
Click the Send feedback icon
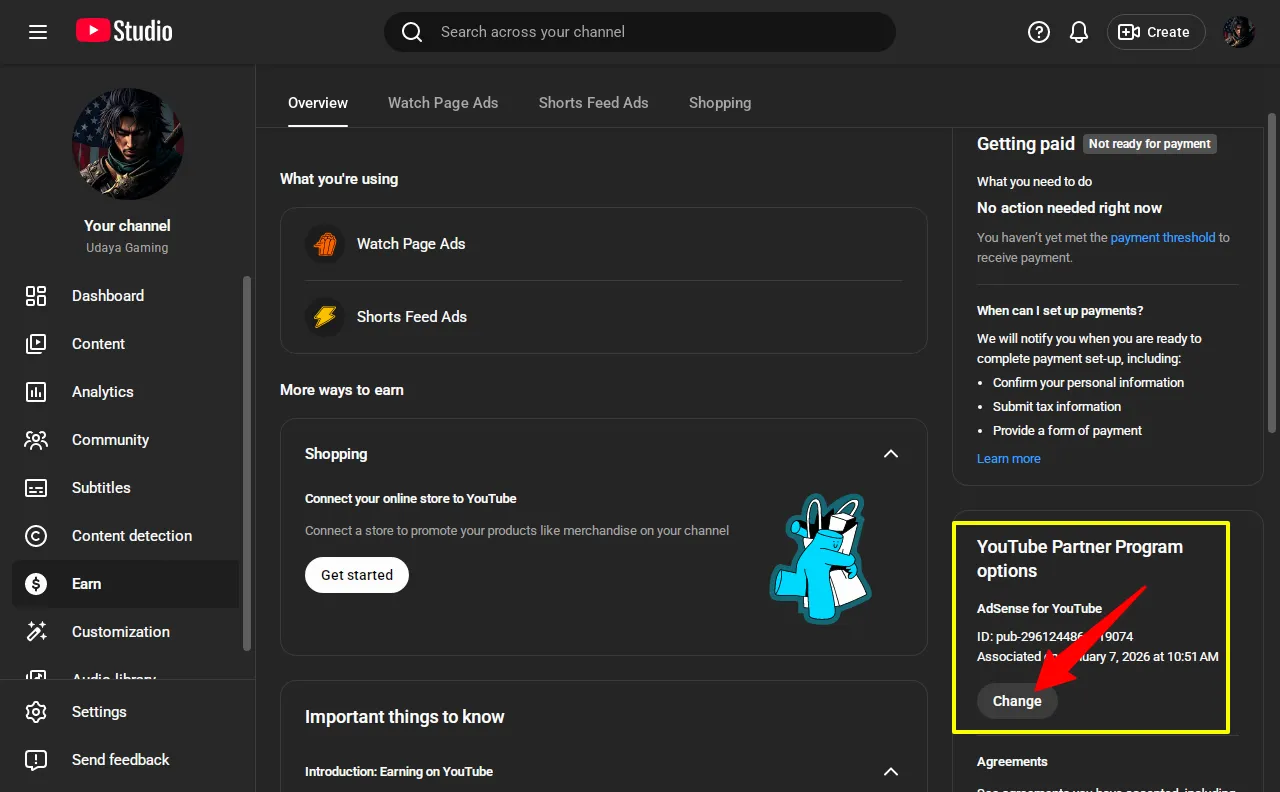point(36,760)
